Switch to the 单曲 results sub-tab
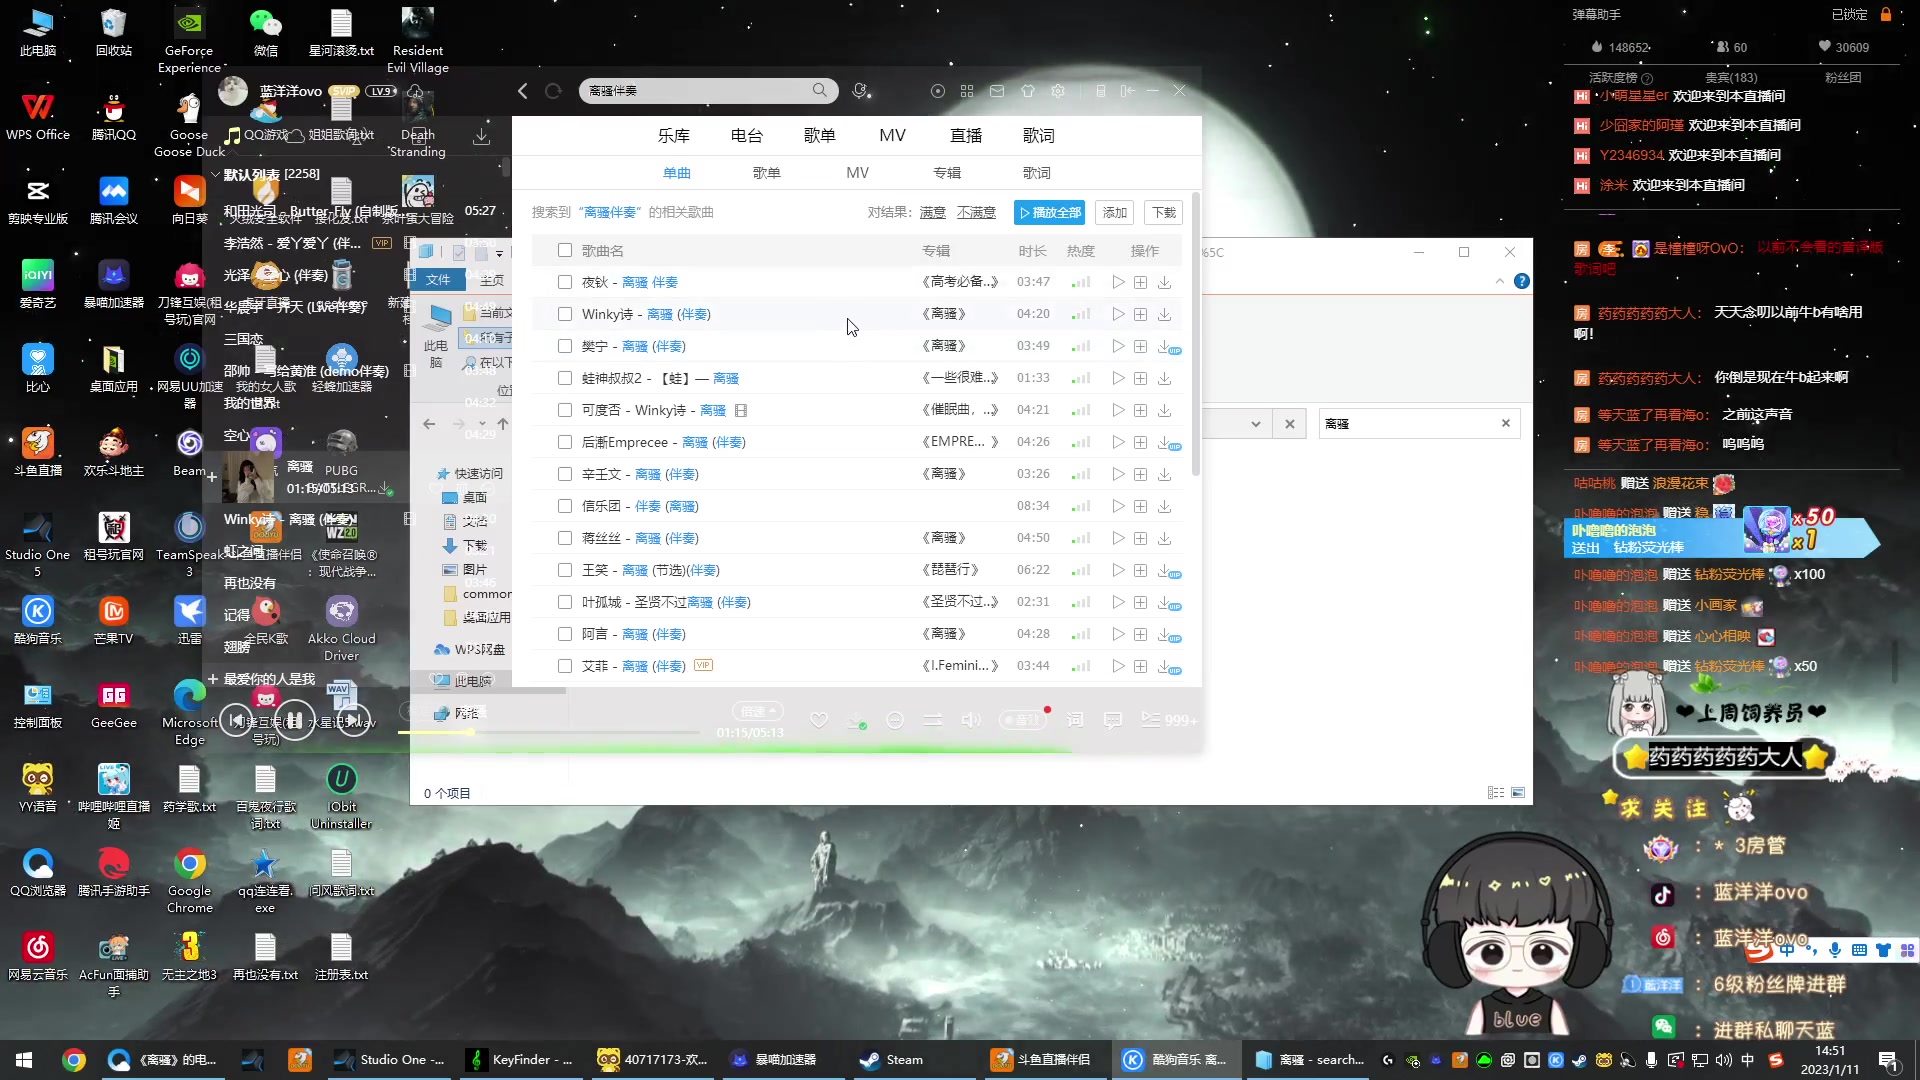Image resolution: width=1920 pixels, height=1080 pixels. 677,173
